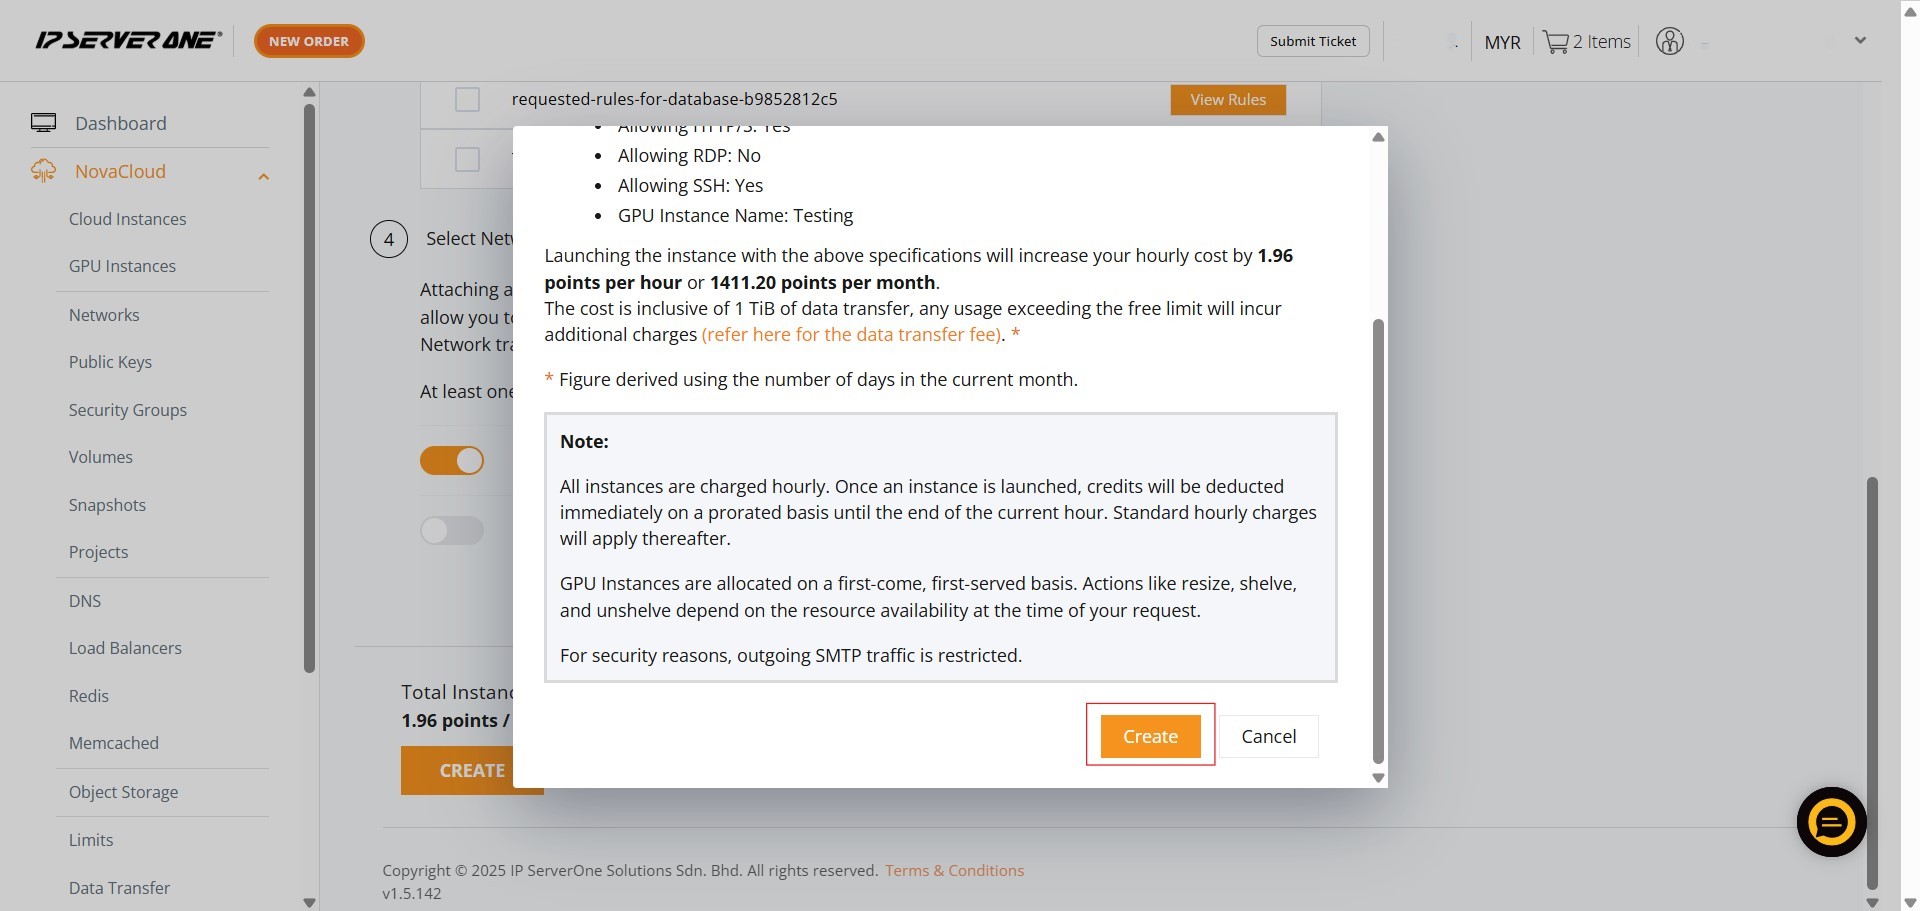This screenshot has height=911, width=1920.
Task: Open the shopping cart icon
Action: coord(1555,42)
